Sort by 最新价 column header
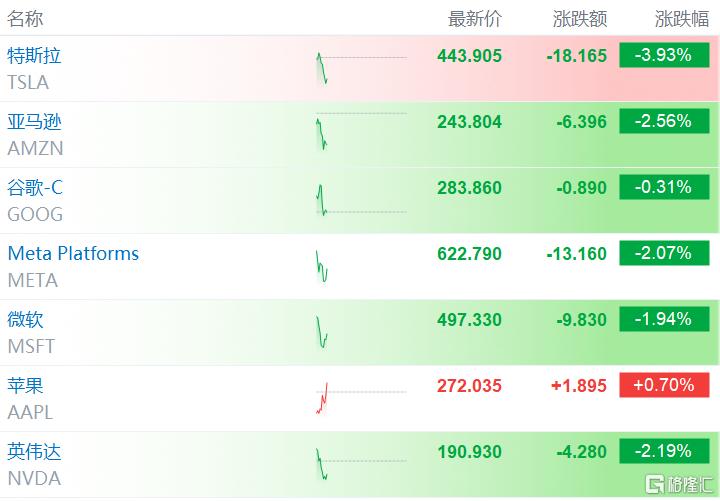 [x=474, y=19]
